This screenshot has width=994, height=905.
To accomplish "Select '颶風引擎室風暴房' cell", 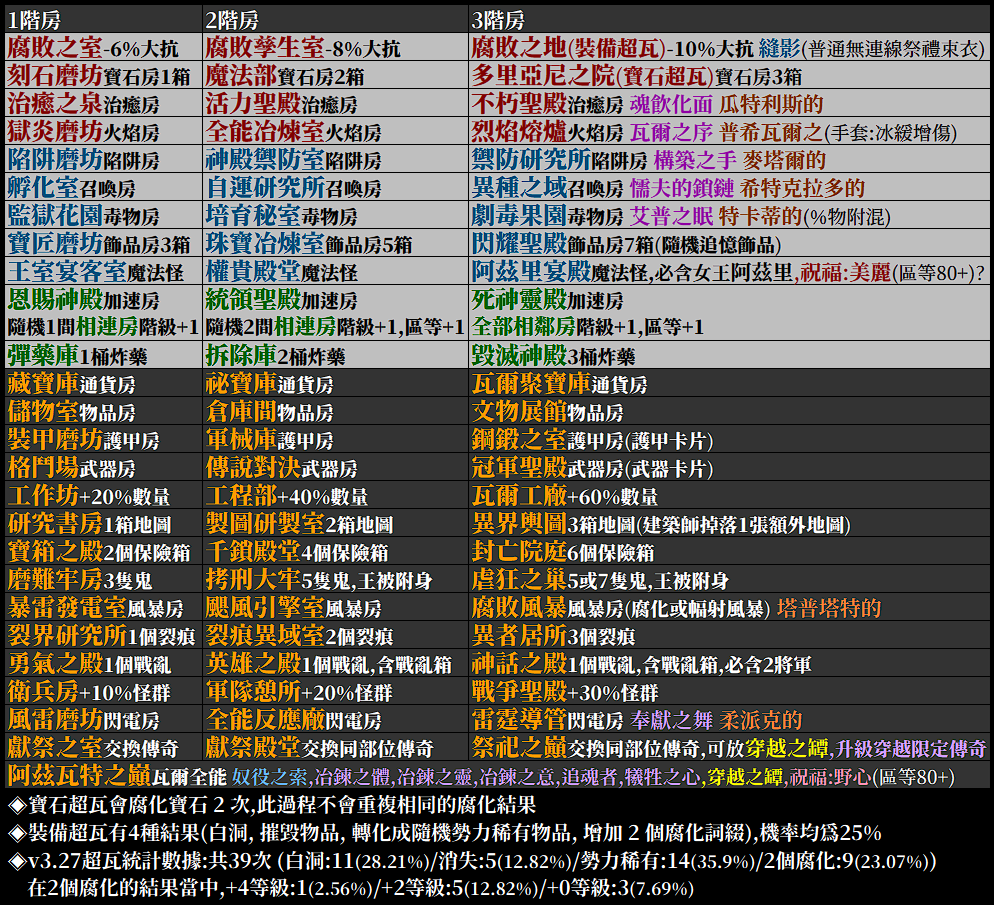I will click(x=335, y=606).
